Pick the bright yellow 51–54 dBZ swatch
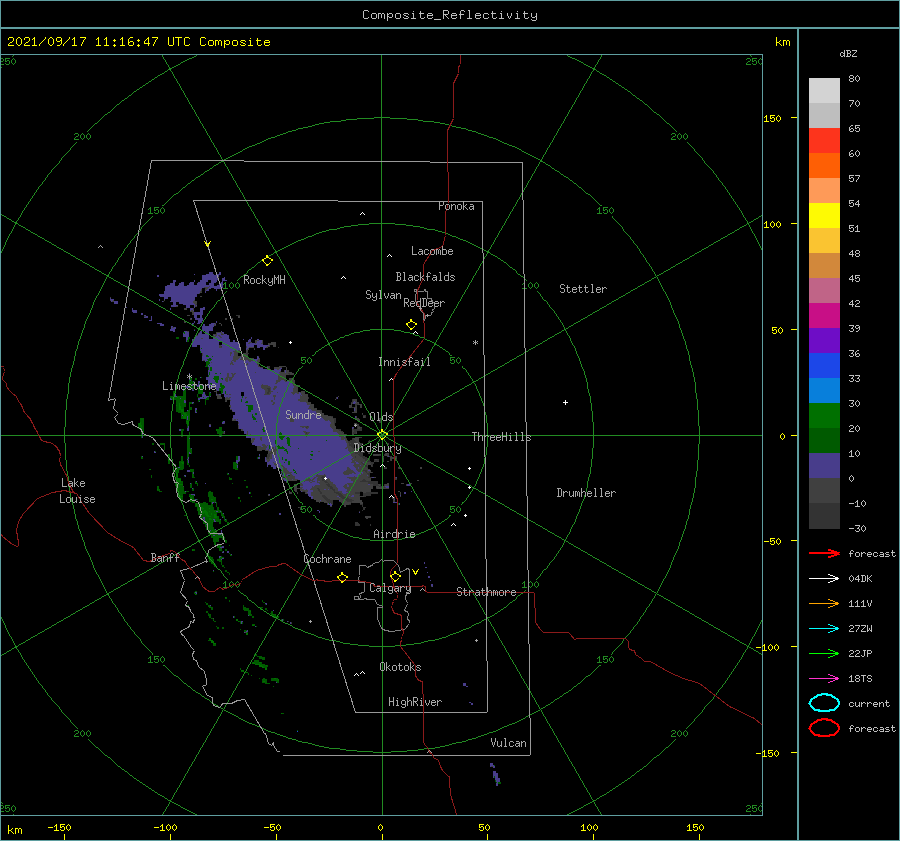Screen dimensions: 900x841 pyautogui.click(x=824, y=216)
